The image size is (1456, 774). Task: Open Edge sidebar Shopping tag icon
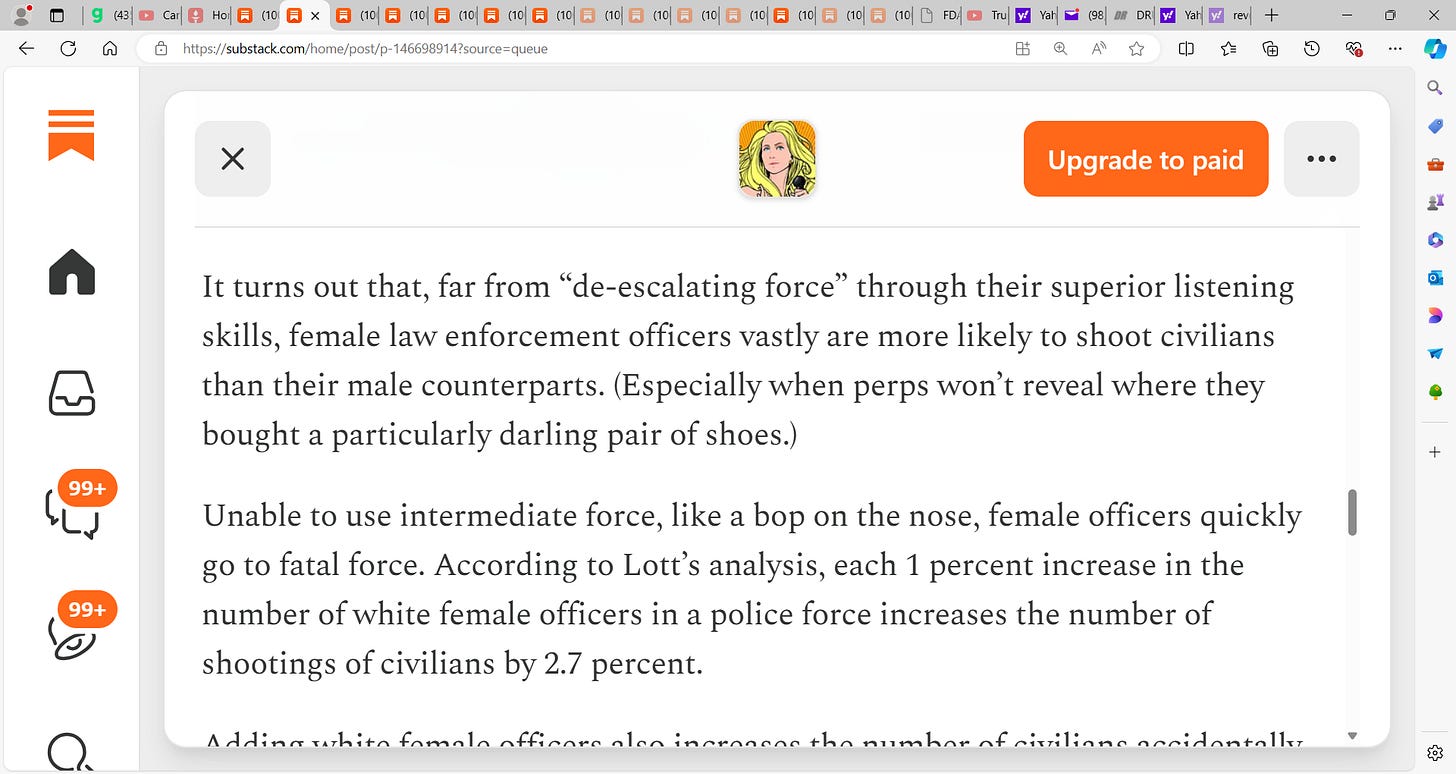1435,126
